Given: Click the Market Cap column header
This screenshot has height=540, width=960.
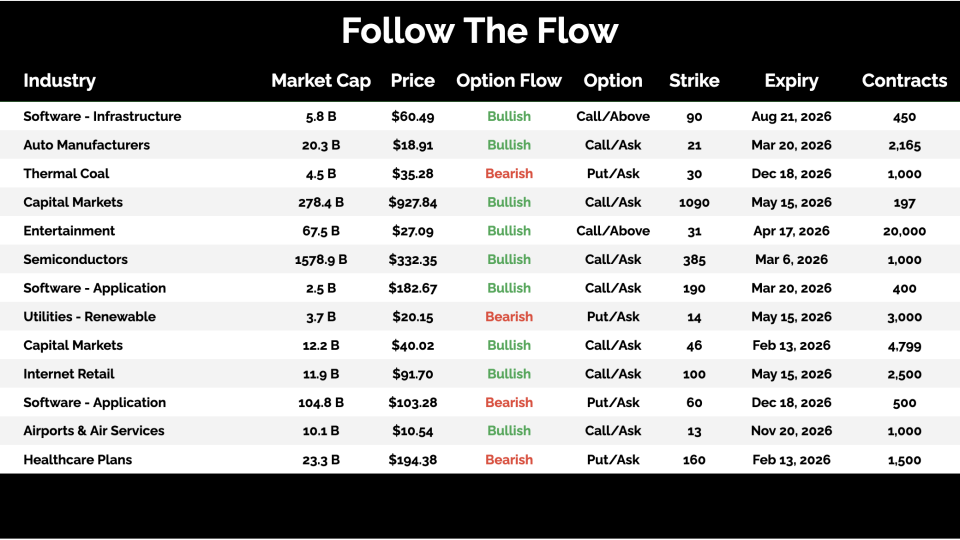Looking at the screenshot, I should (x=320, y=81).
